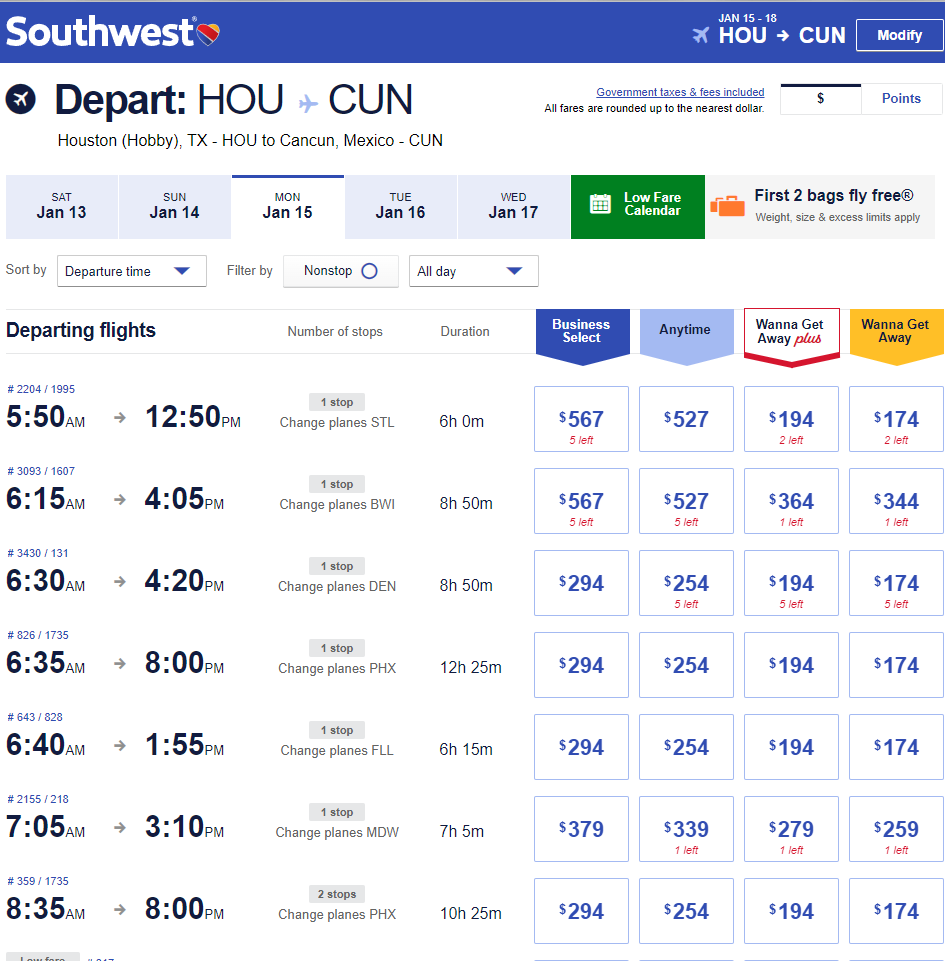
Task: Open flight numbers # 2155 / 218 link
Action: pyautogui.click(x=38, y=799)
